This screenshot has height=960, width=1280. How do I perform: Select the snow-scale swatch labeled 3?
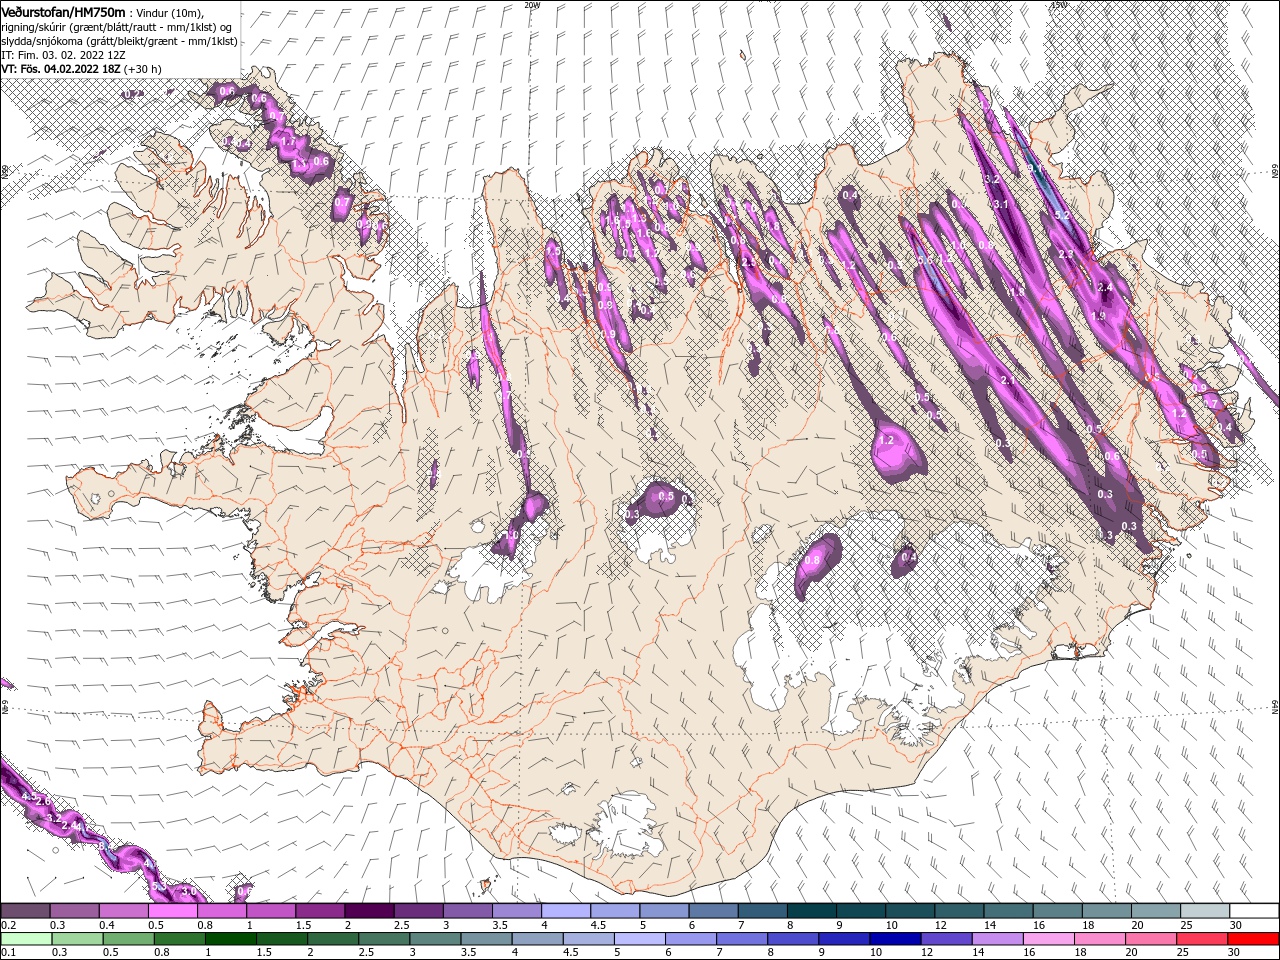click(x=467, y=911)
